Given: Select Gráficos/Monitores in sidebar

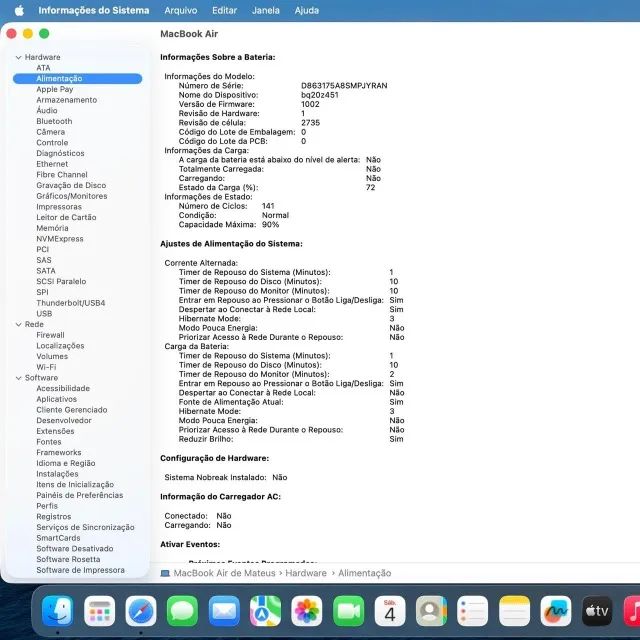Looking at the screenshot, I should coord(71,196).
